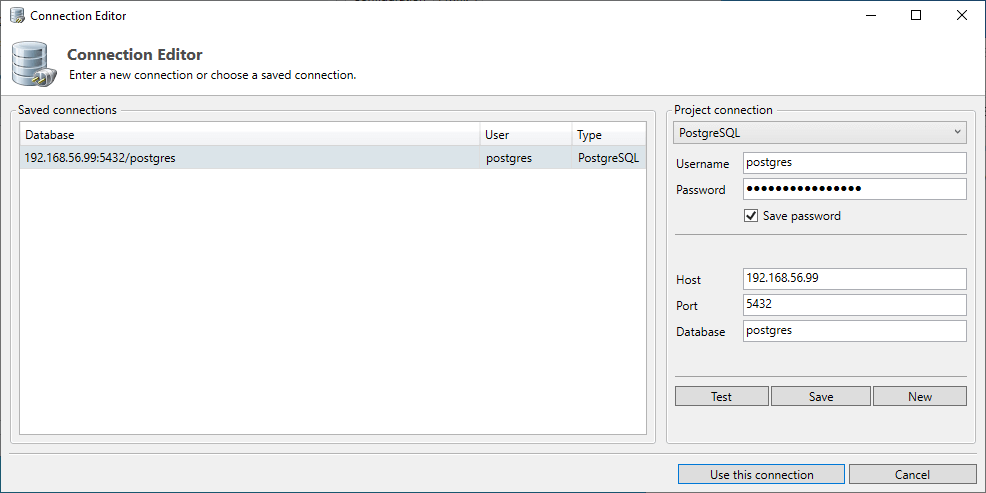The height and width of the screenshot is (493, 986).
Task: Sort by the User column header
Action: pyautogui.click(x=525, y=135)
